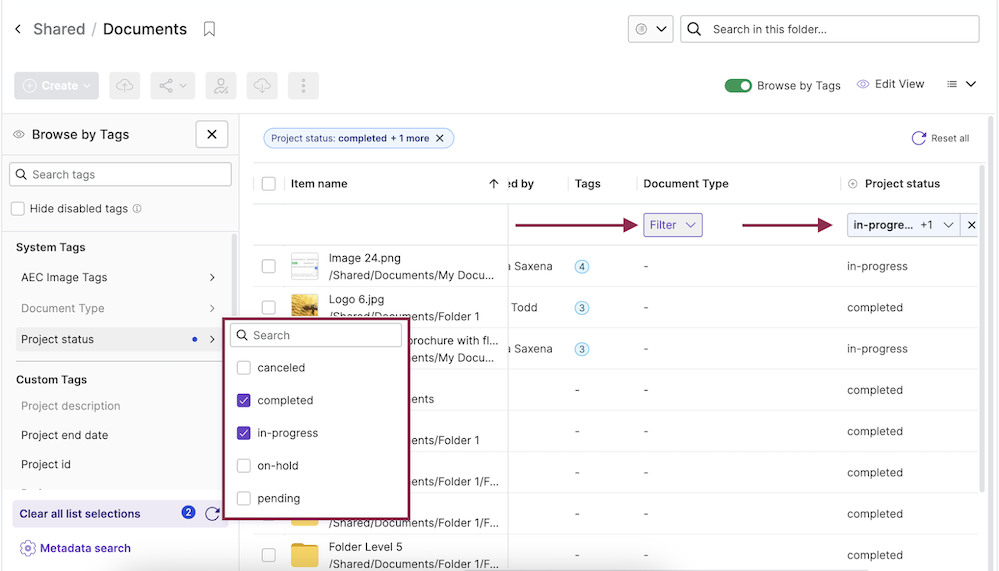This screenshot has width=999, height=571.
Task: Click the Reset all refresh icon
Action: click(x=918, y=138)
